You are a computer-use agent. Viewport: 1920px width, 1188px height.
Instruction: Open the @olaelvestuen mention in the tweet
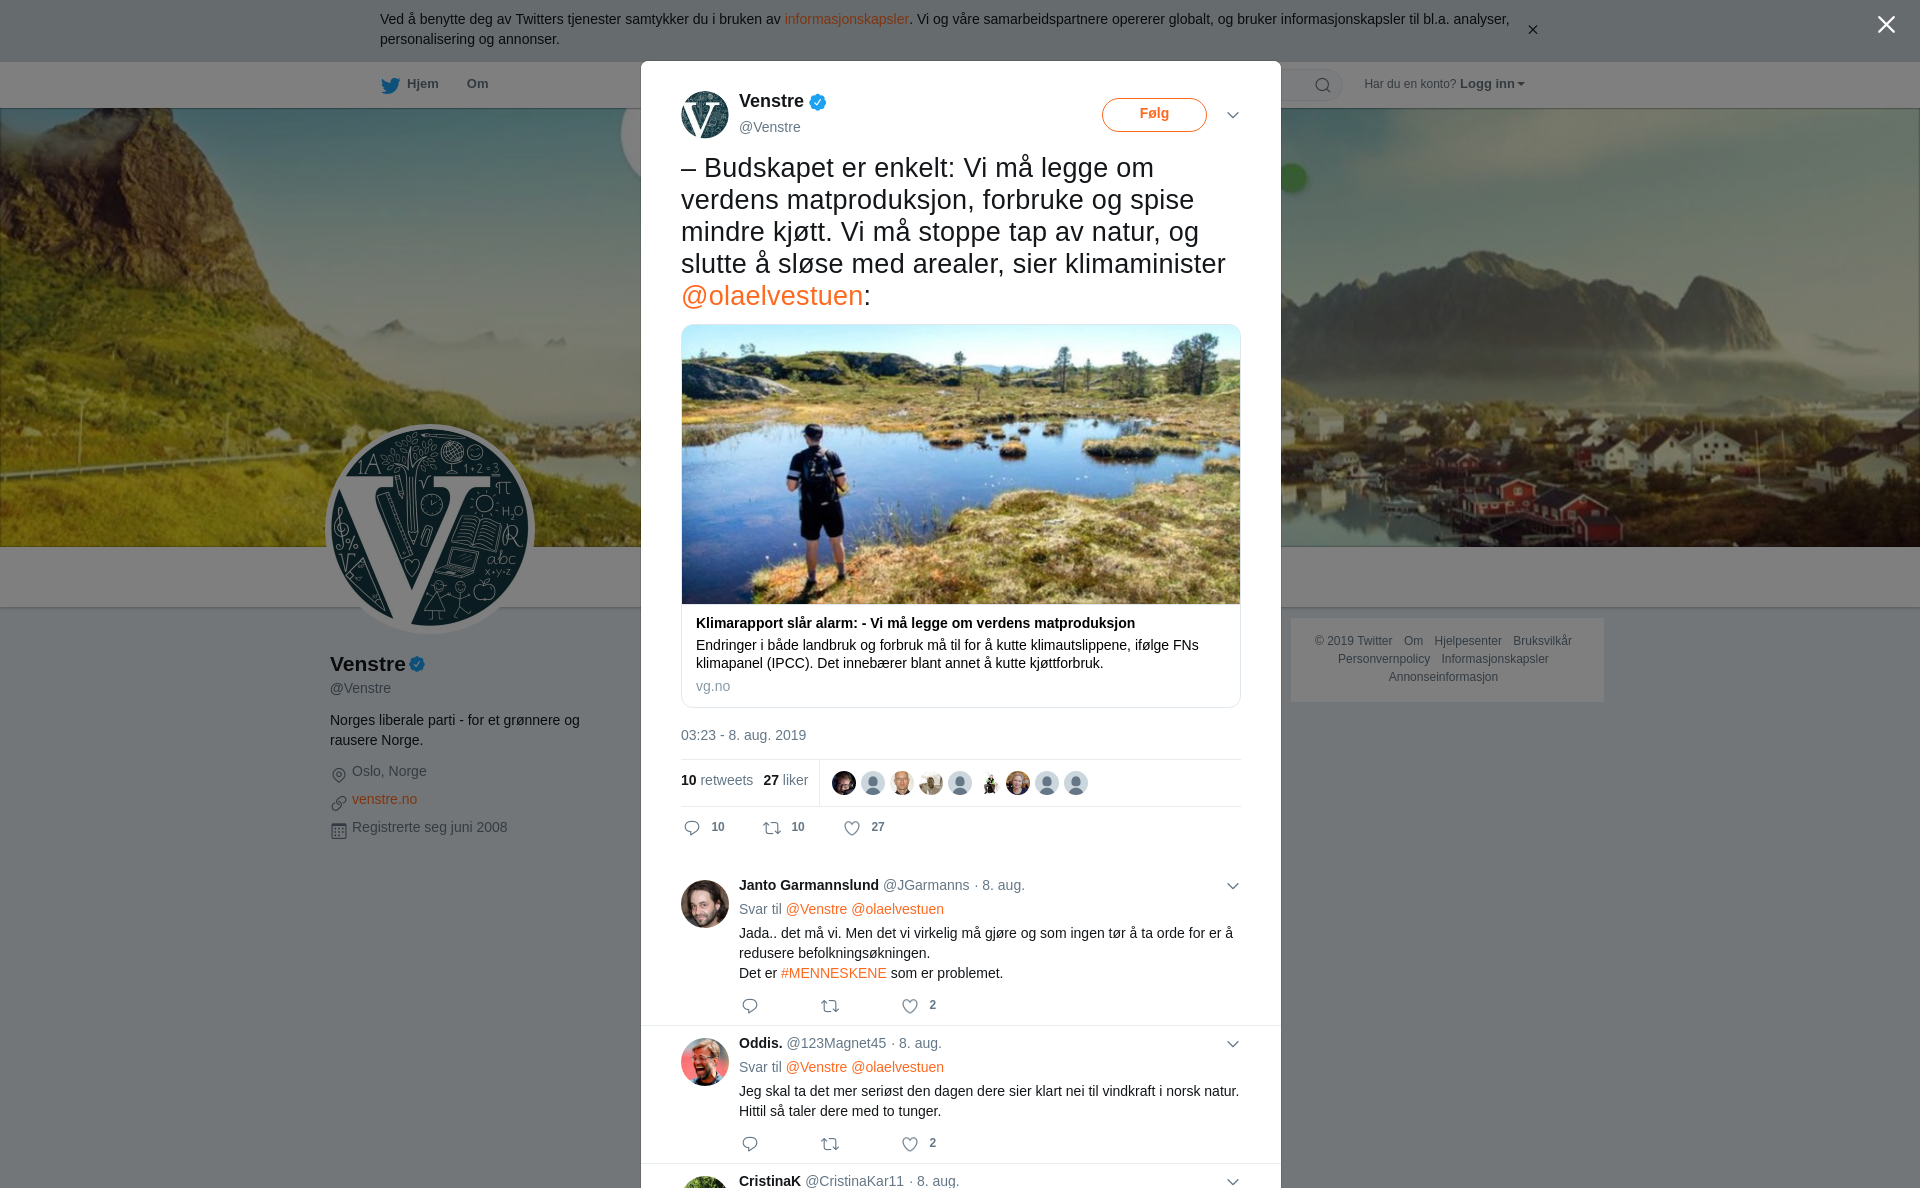pyautogui.click(x=772, y=296)
